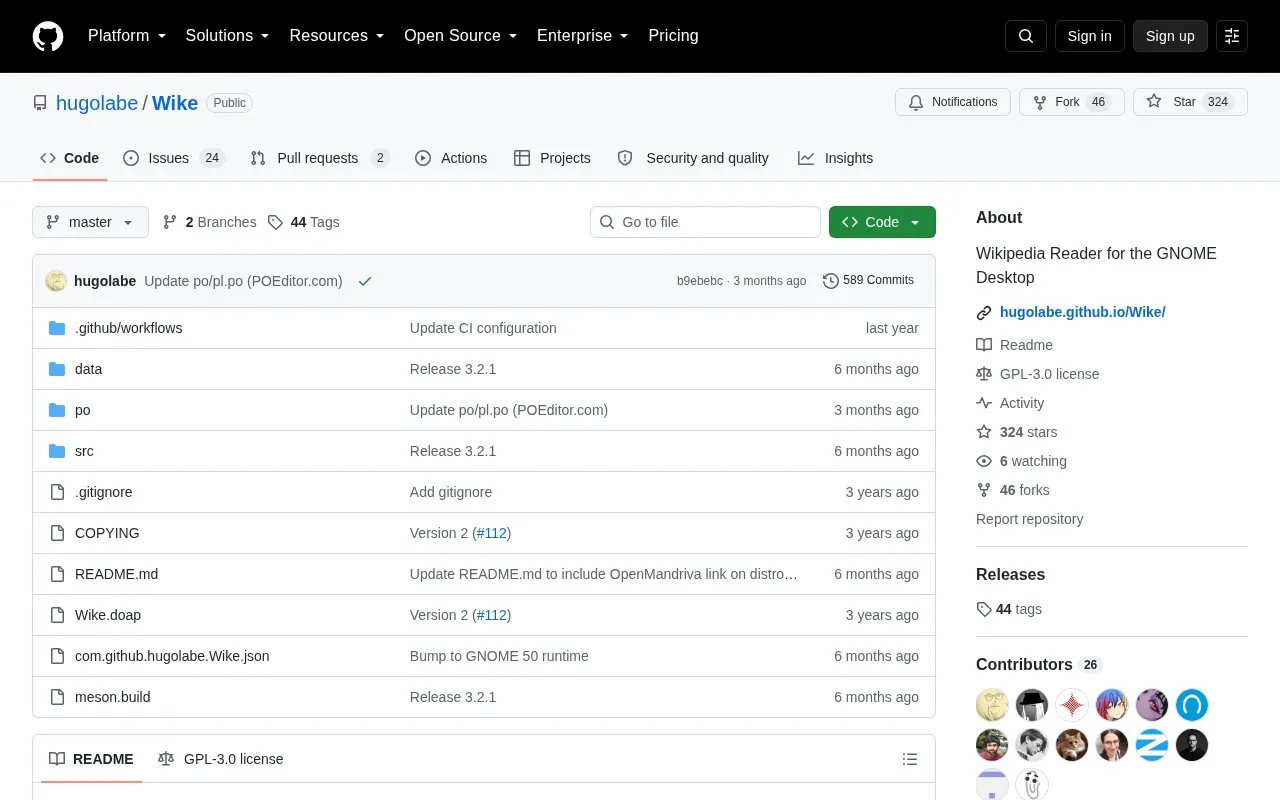This screenshot has width=1280, height=800.
Task: Open the Projects tab
Action: click(x=552, y=158)
